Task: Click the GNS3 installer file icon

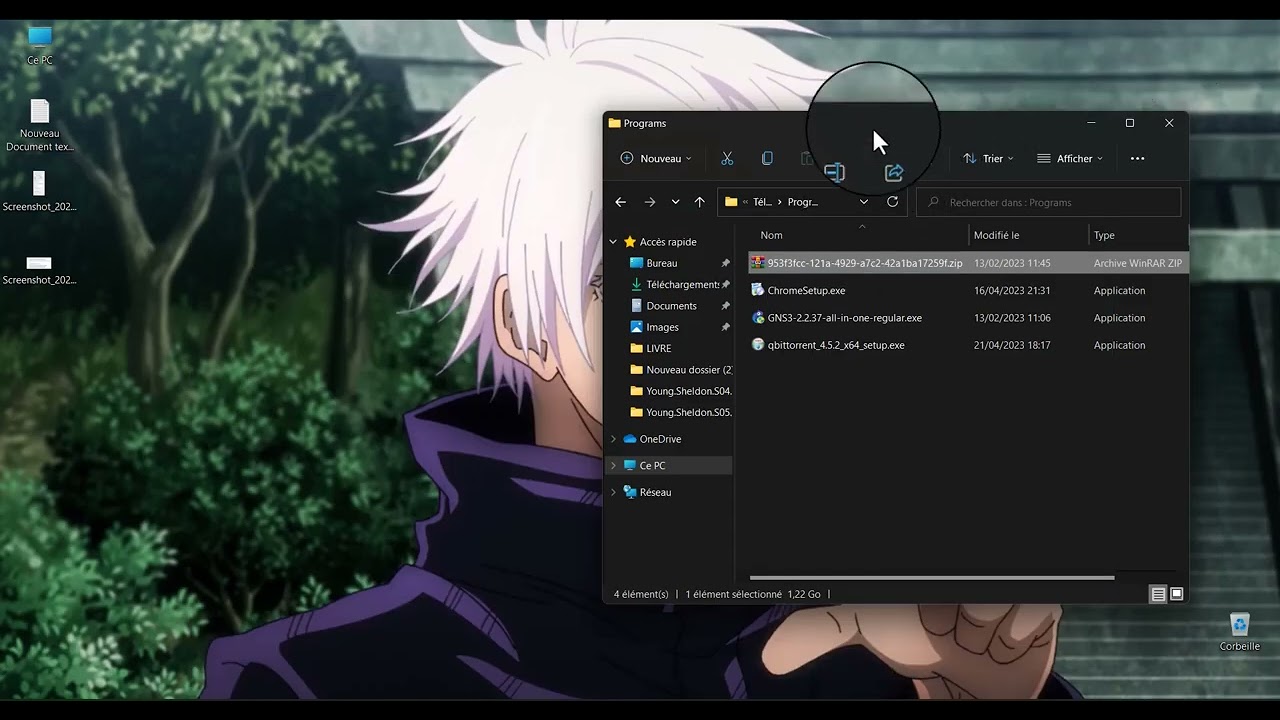Action: pyautogui.click(x=758, y=318)
